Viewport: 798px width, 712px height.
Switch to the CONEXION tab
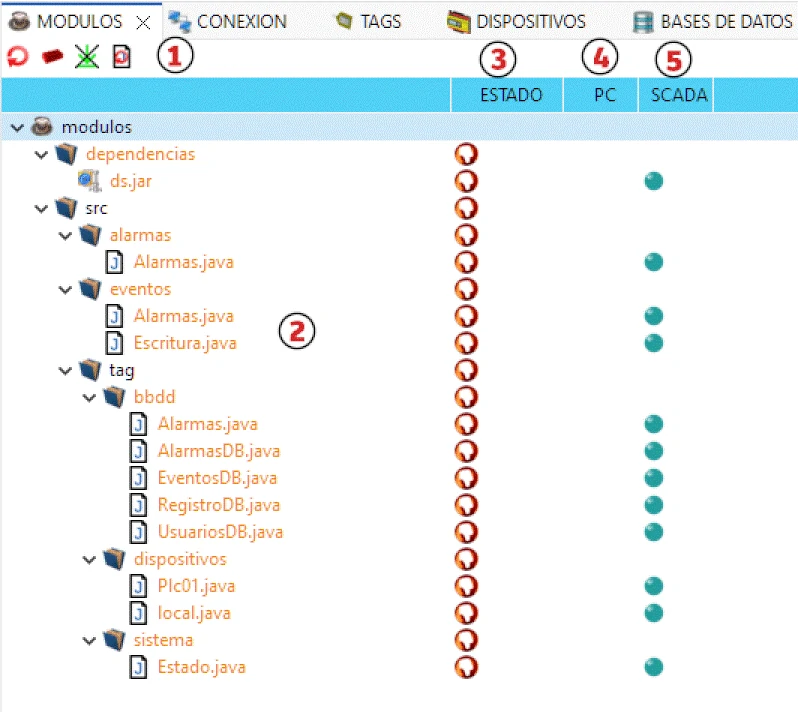click(228, 20)
